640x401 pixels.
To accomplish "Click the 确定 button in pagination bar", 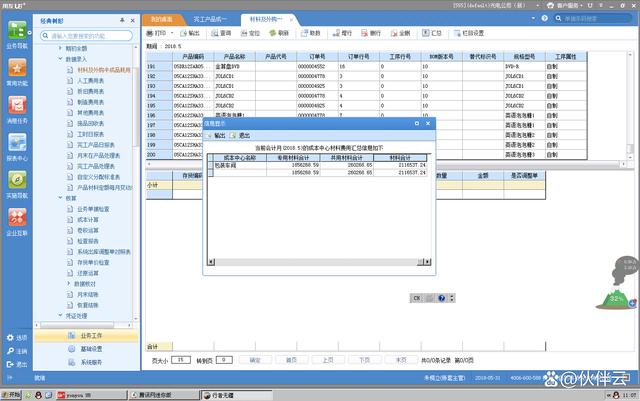I will (x=254, y=358).
